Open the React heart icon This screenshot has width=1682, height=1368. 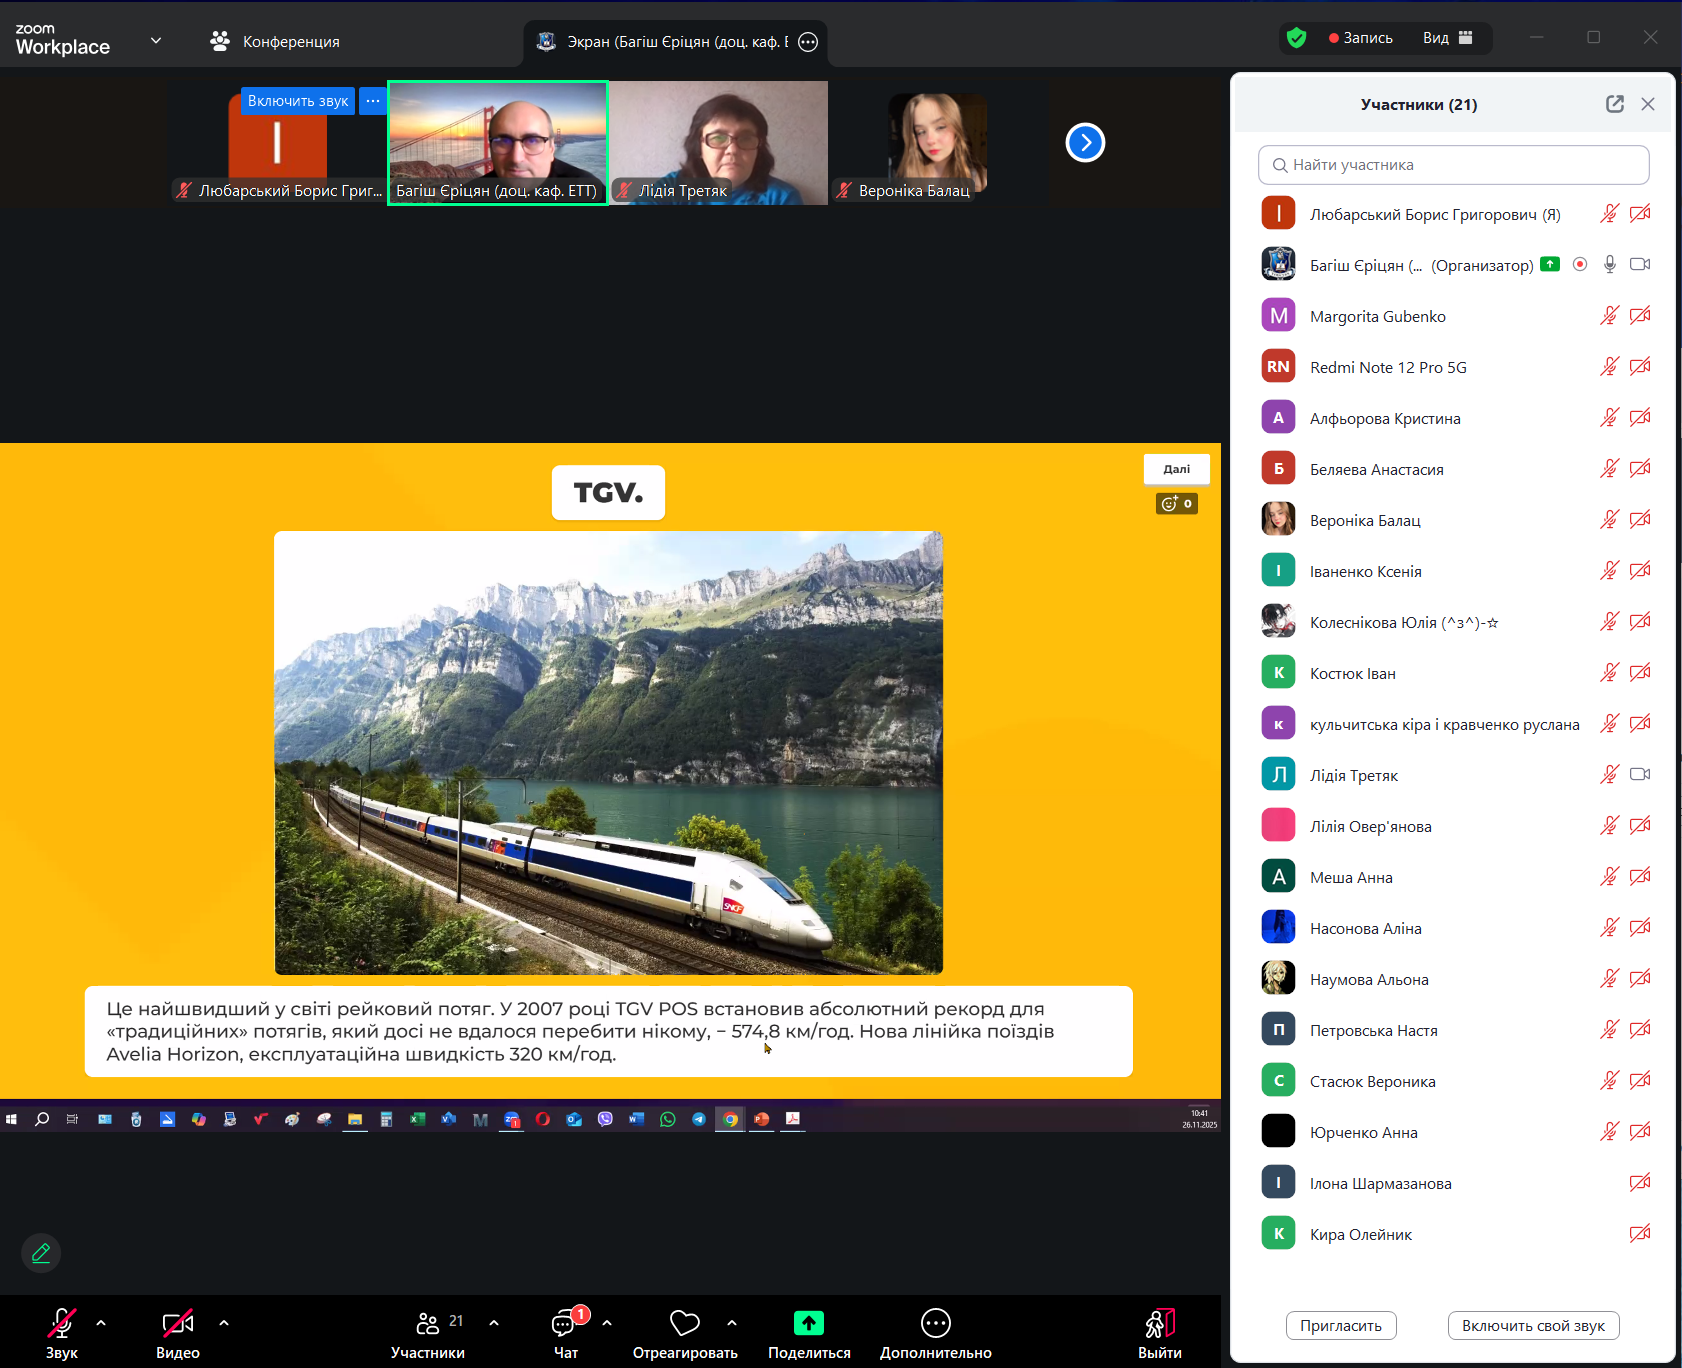(684, 1324)
